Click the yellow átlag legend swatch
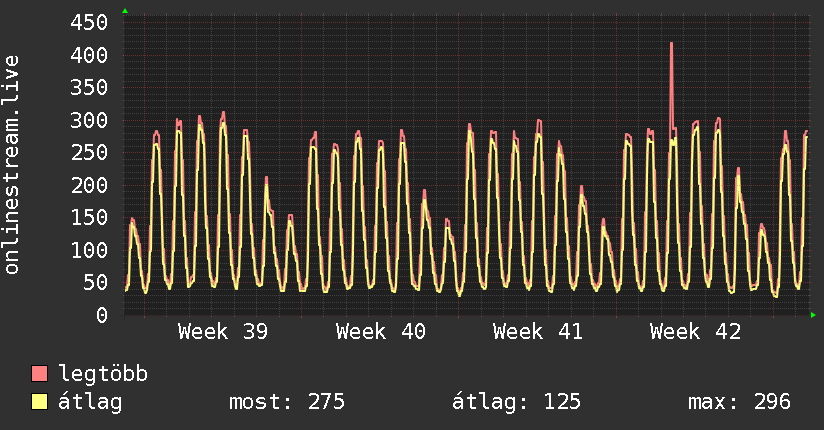 point(39,401)
